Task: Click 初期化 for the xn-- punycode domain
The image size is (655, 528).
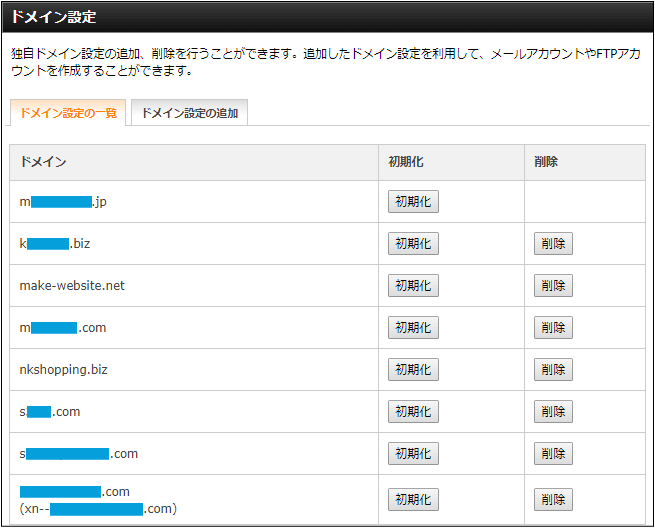Action: tap(413, 500)
